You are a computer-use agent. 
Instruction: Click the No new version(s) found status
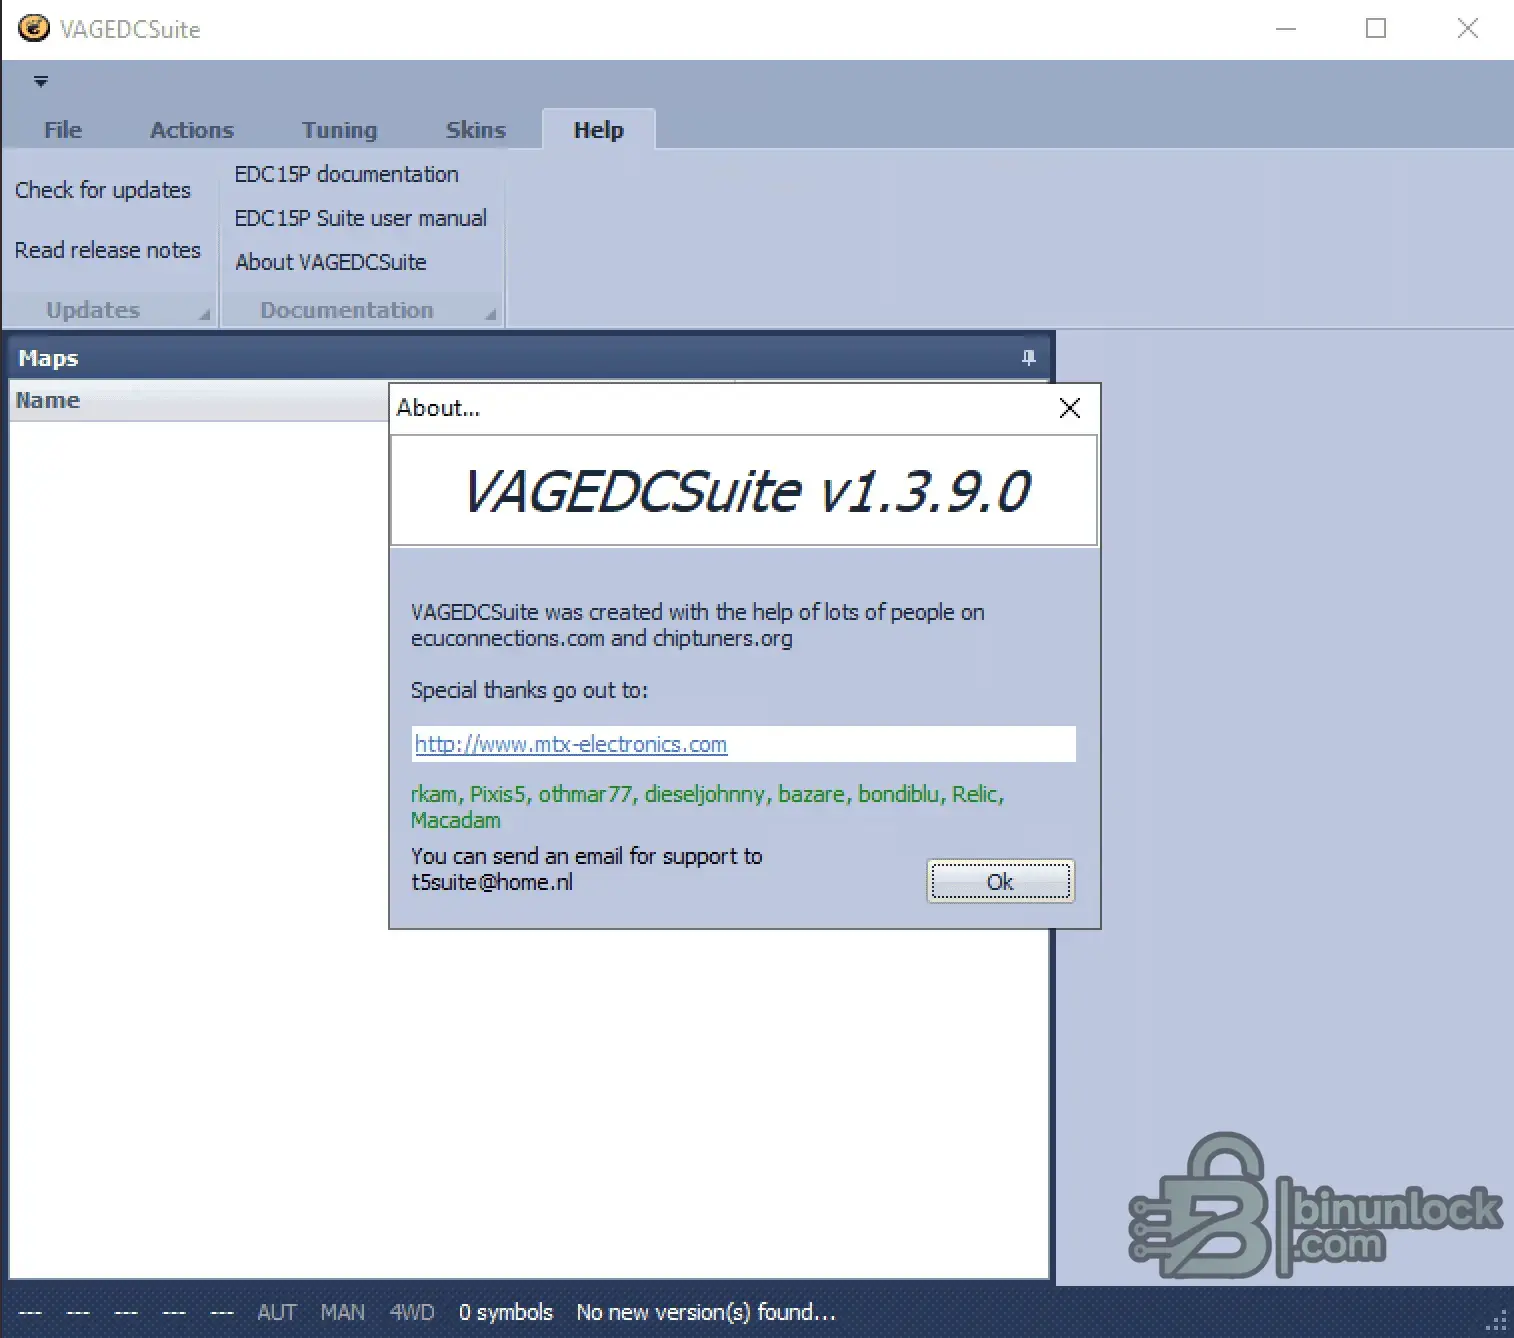tap(706, 1312)
